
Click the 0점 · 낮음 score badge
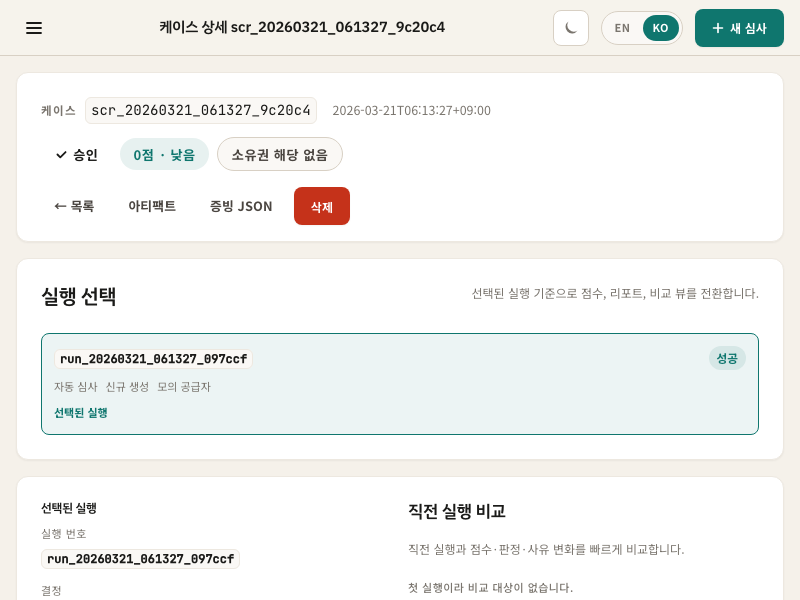164,154
